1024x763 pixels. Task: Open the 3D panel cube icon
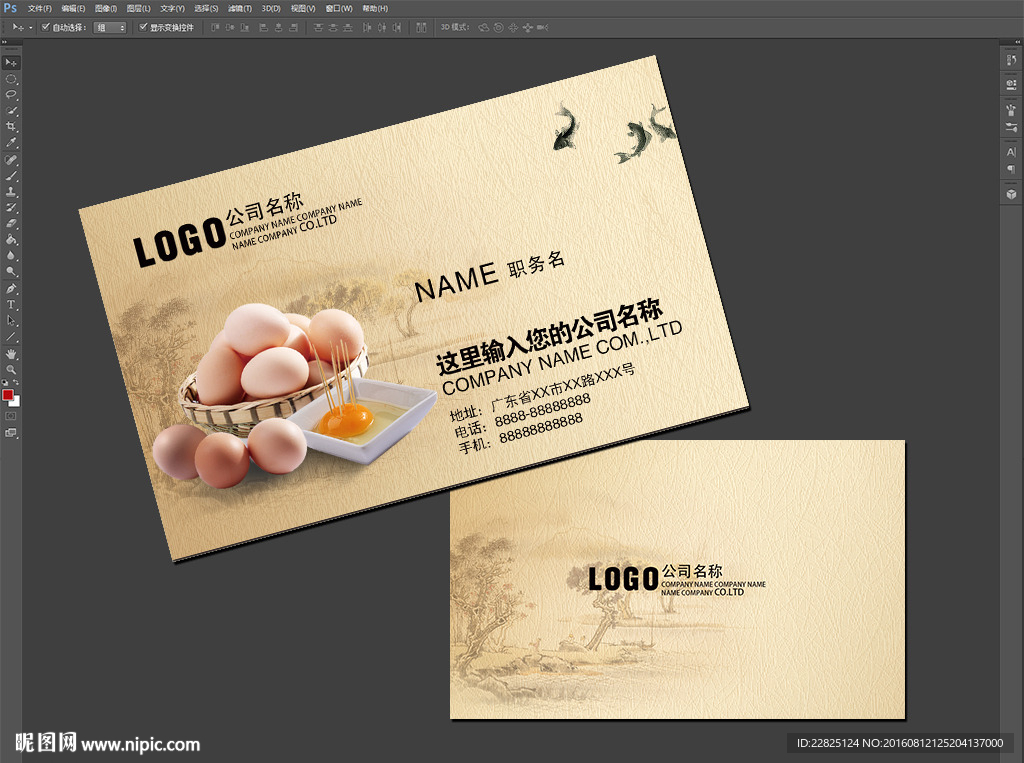[1011, 194]
